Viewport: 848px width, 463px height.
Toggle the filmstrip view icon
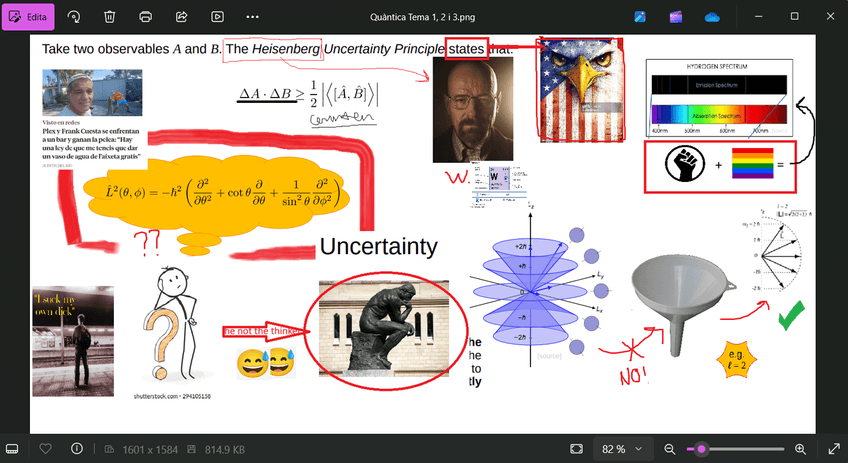pyautogui.click(x=12, y=449)
